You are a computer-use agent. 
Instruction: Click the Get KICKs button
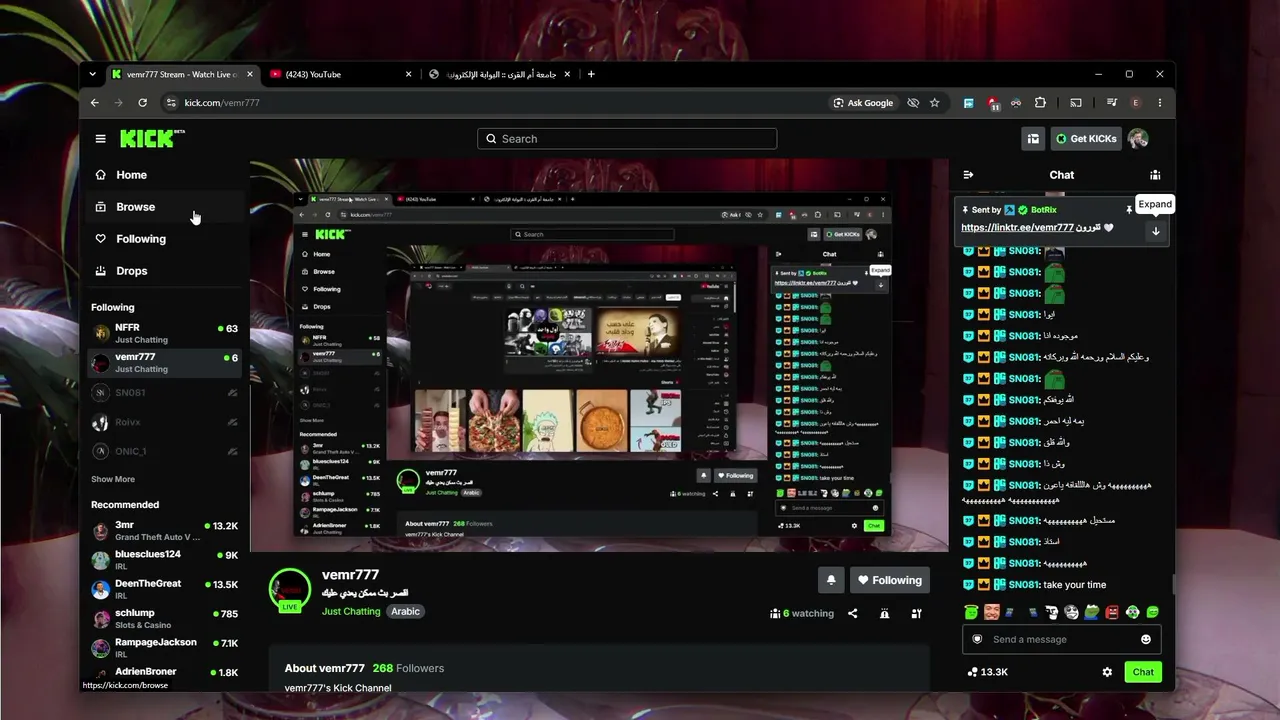click(x=1085, y=139)
